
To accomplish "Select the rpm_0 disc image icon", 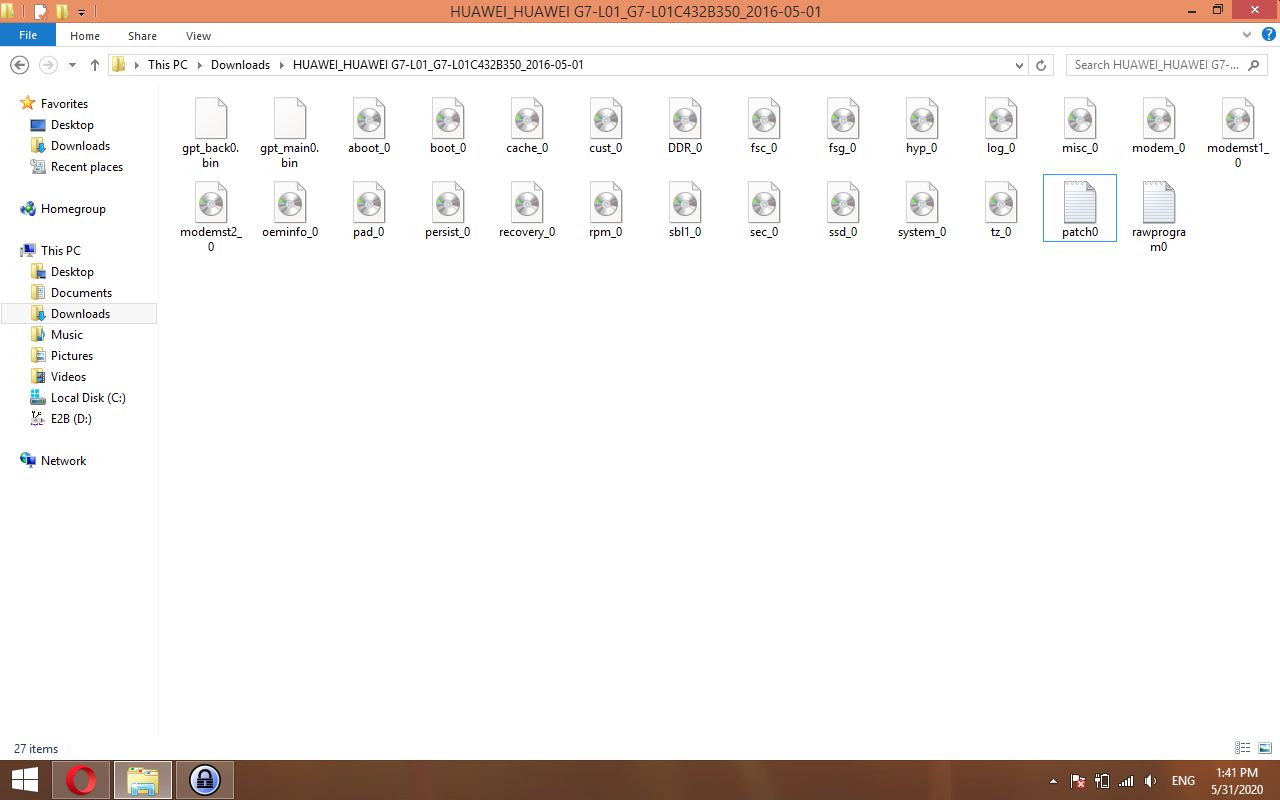I will click(606, 202).
